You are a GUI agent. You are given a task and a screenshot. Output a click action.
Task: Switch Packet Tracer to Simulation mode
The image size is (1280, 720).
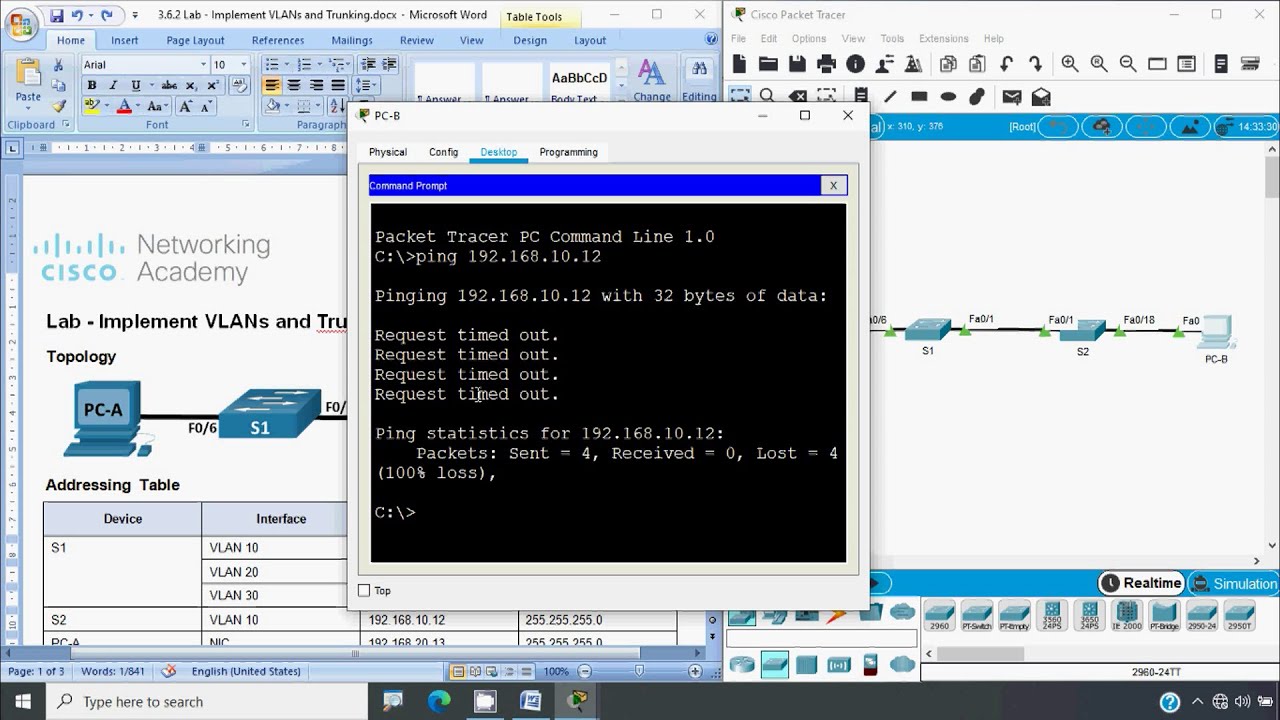coord(1233,583)
